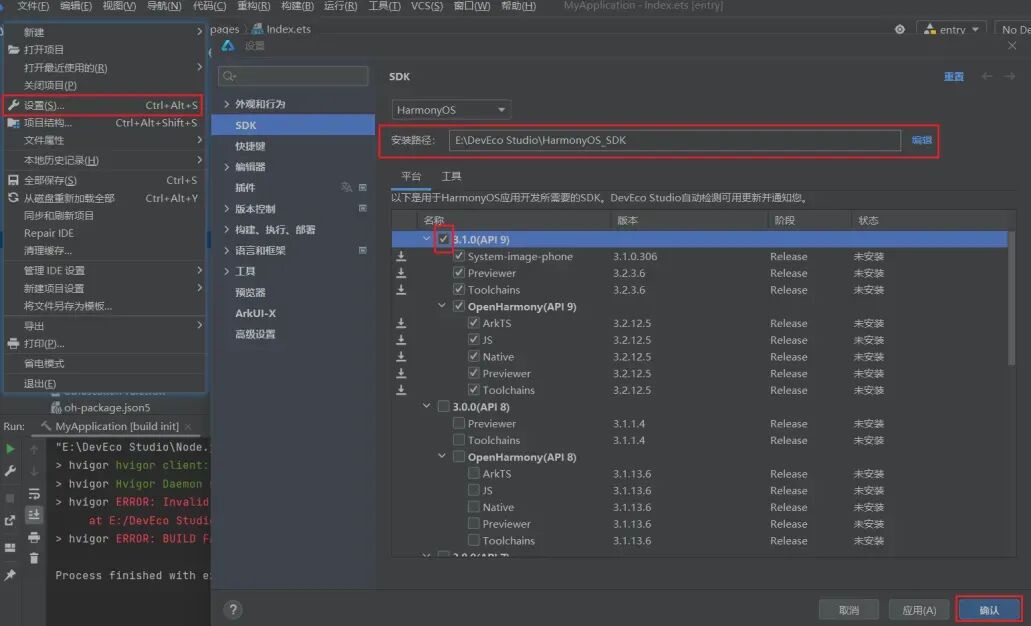Collapse the OpenHarmony(API 8) node
The width and height of the screenshot is (1031, 626).
(x=442, y=456)
